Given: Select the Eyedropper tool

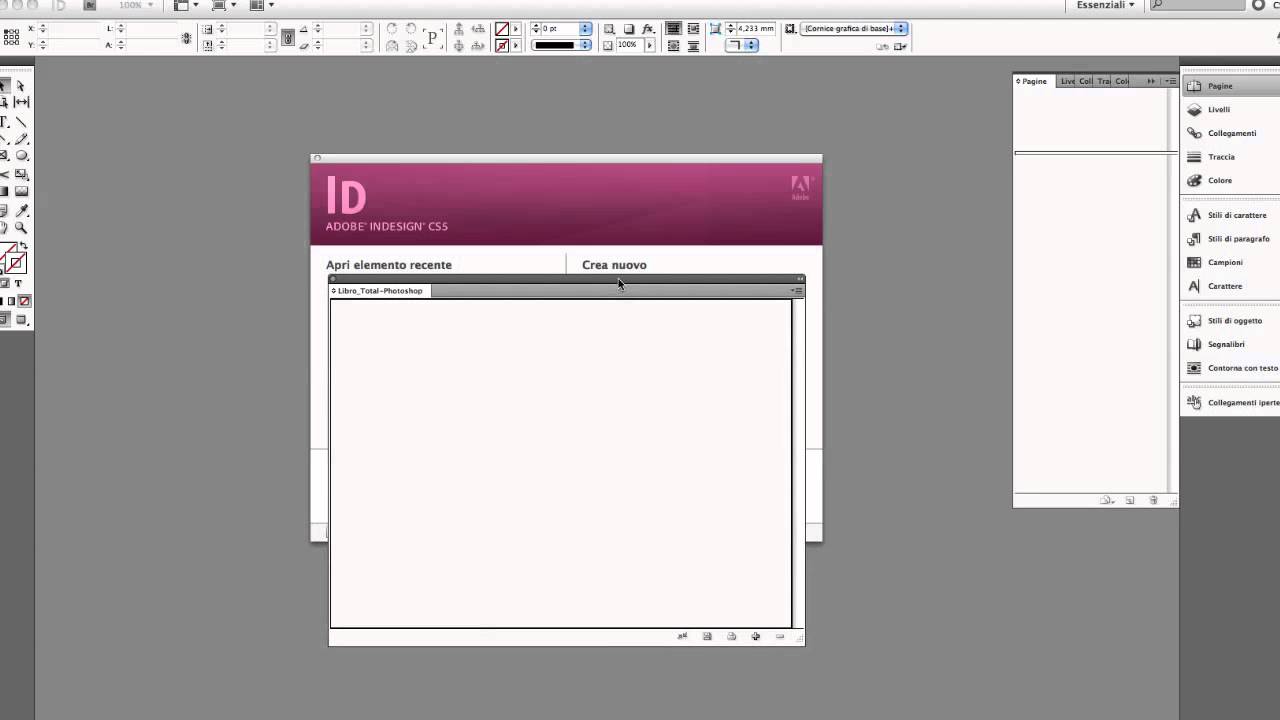Looking at the screenshot, I should tap(21, 210).
